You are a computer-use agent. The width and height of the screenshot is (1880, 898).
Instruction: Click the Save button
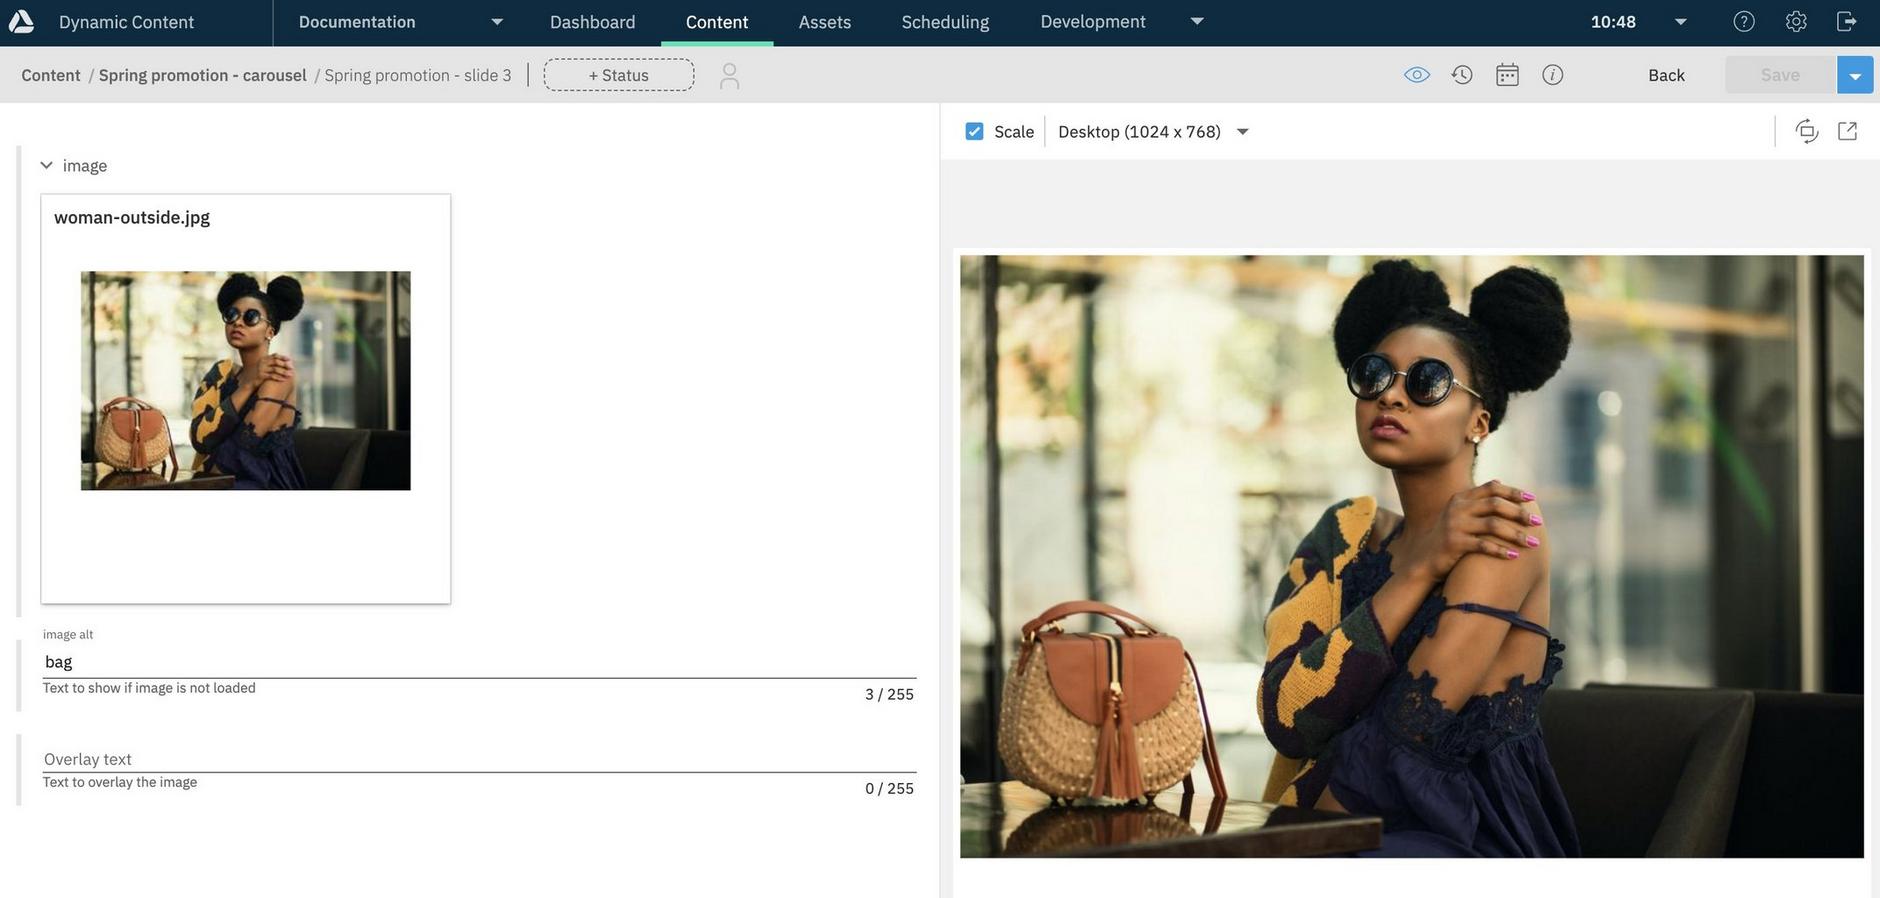point(1780,75)
